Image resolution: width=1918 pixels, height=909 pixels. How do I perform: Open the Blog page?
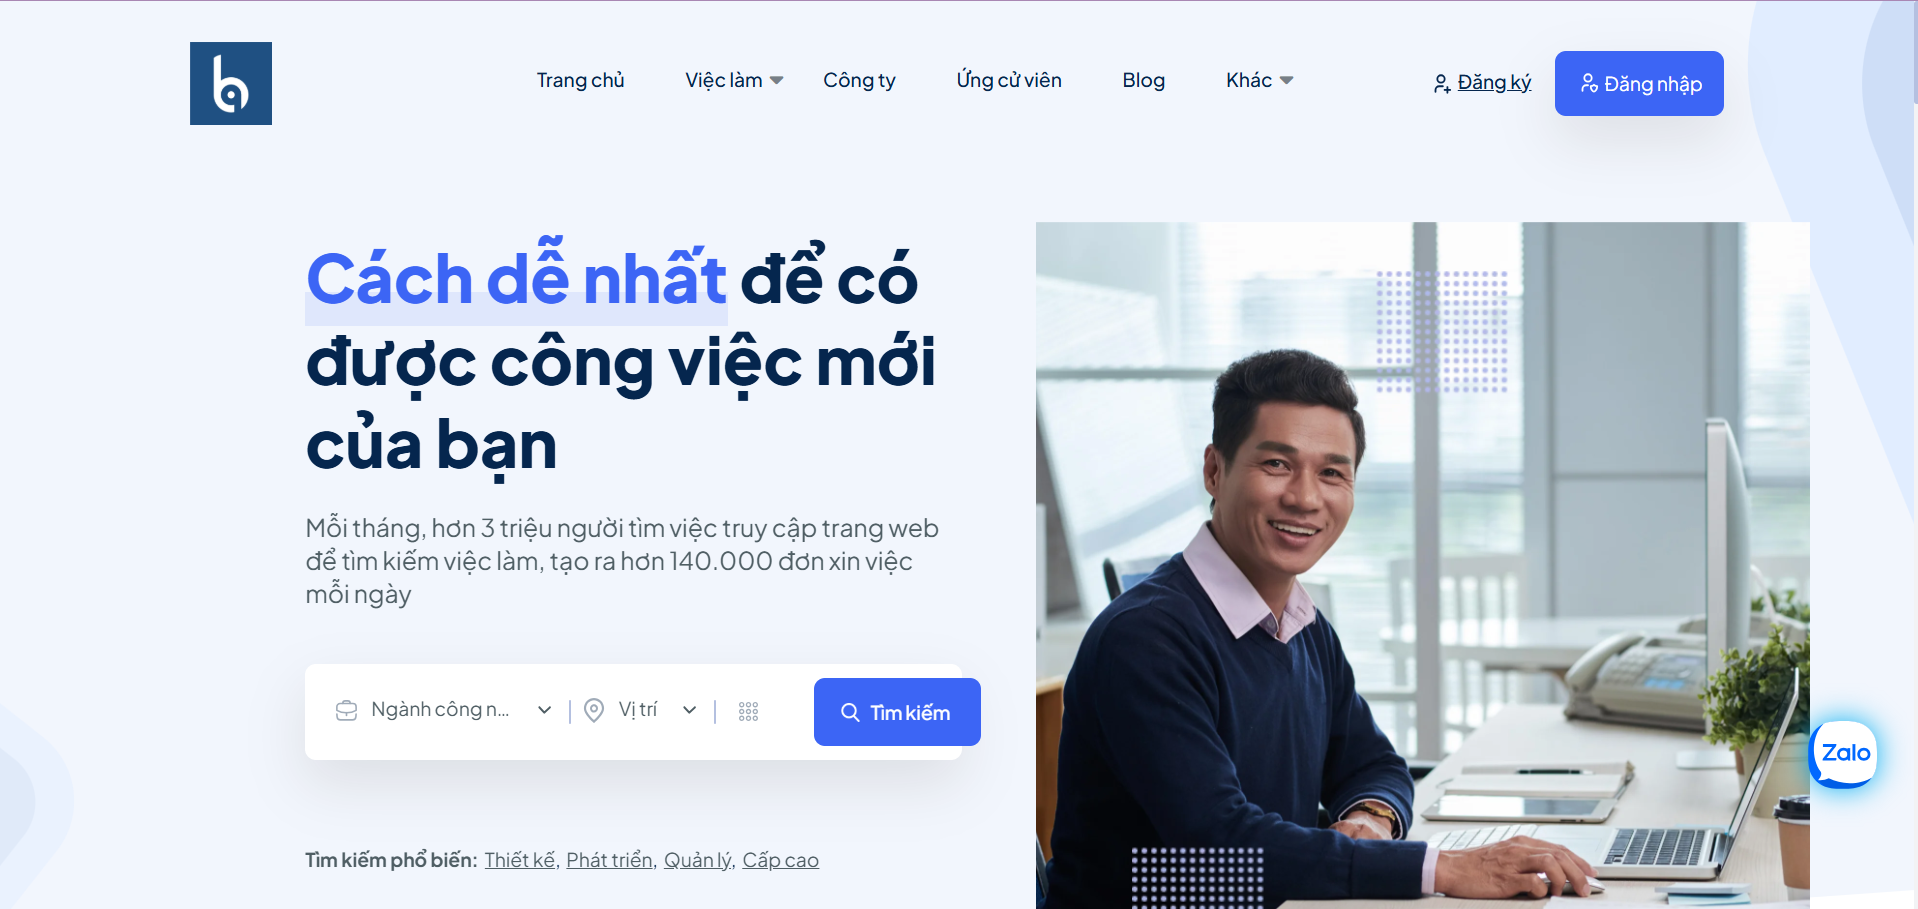coord(1144,80)
